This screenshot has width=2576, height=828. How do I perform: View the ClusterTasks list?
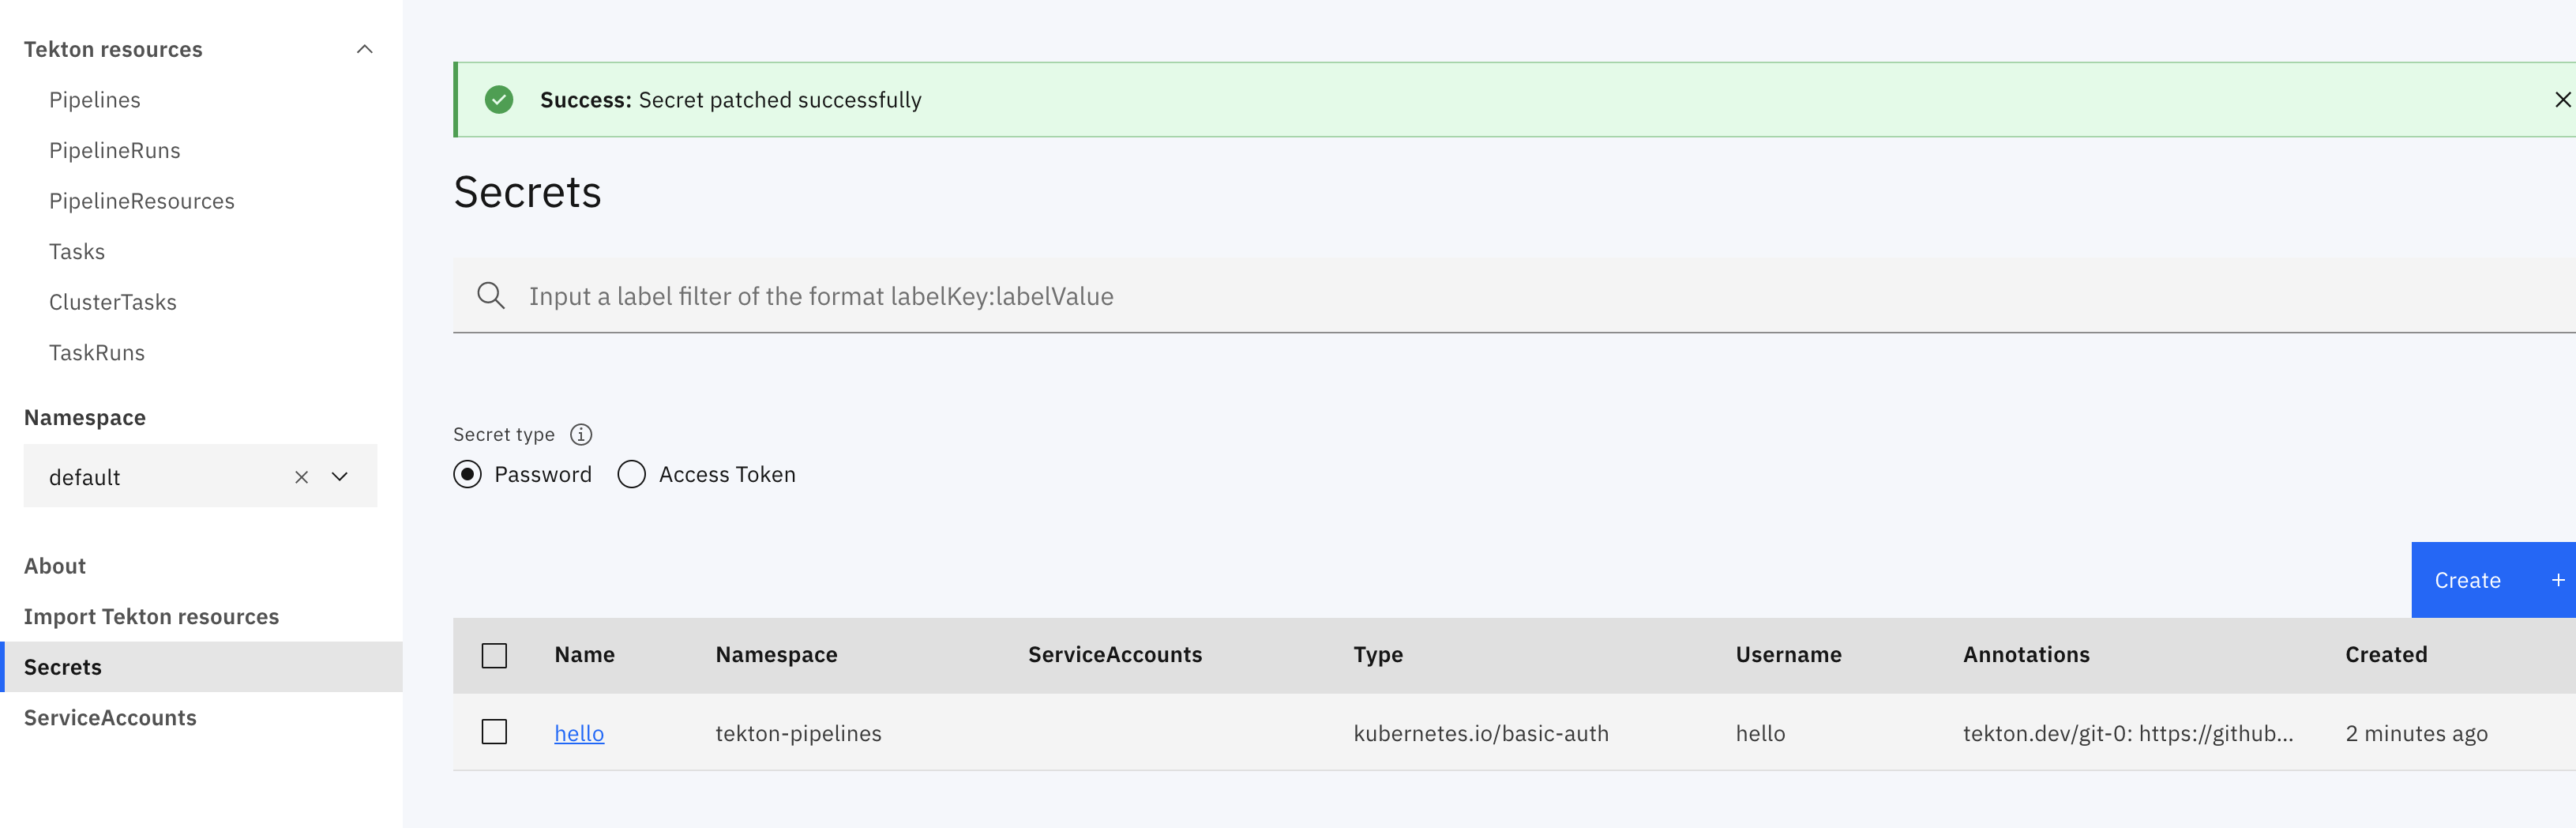(x=113, y=301)
